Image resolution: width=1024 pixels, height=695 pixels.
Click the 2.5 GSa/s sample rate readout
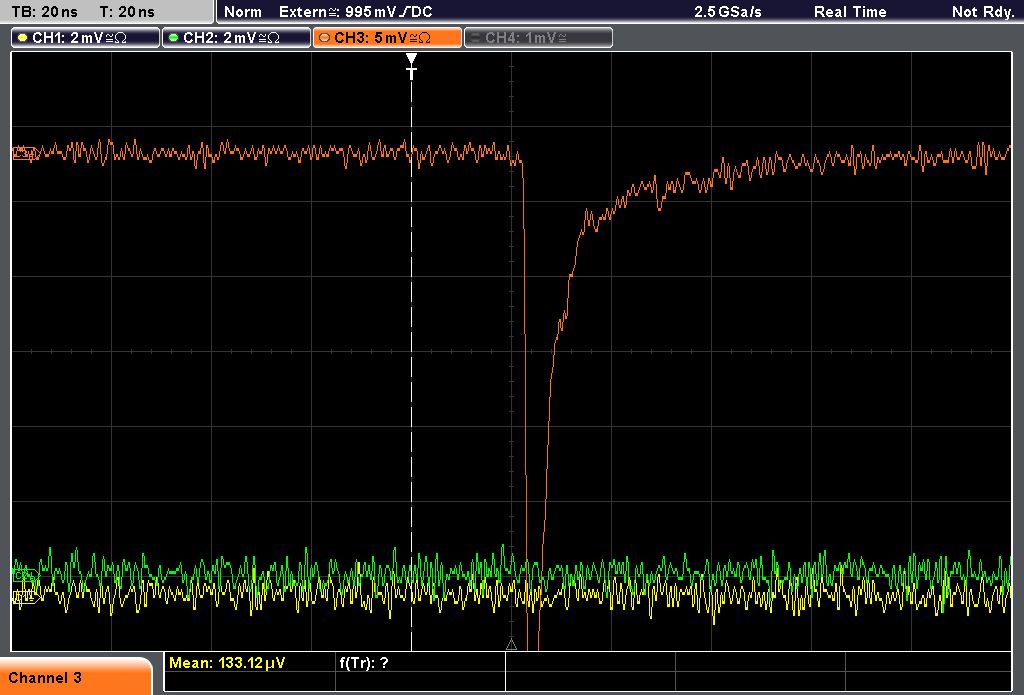click(x=728, y=12)
